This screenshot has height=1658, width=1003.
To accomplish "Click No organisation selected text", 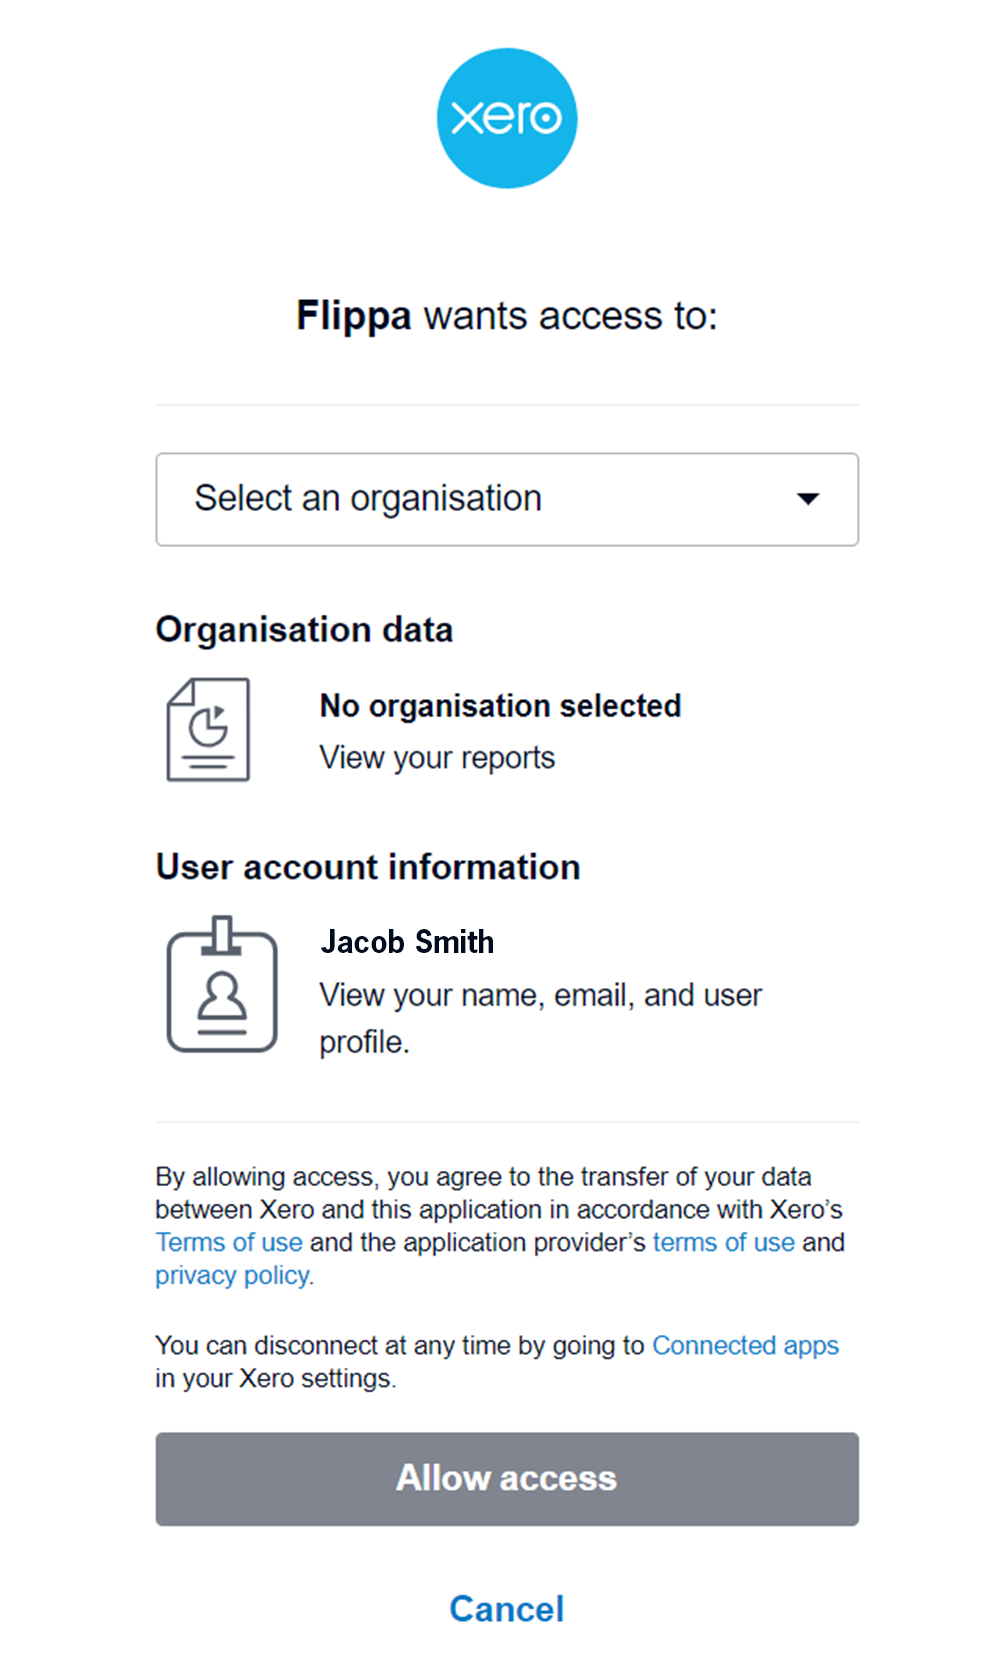I will pos(500,706).
